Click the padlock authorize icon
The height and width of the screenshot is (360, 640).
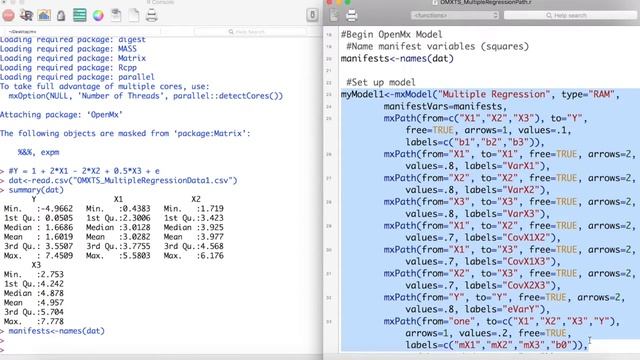pyautogui.click(x=61, y=16)
